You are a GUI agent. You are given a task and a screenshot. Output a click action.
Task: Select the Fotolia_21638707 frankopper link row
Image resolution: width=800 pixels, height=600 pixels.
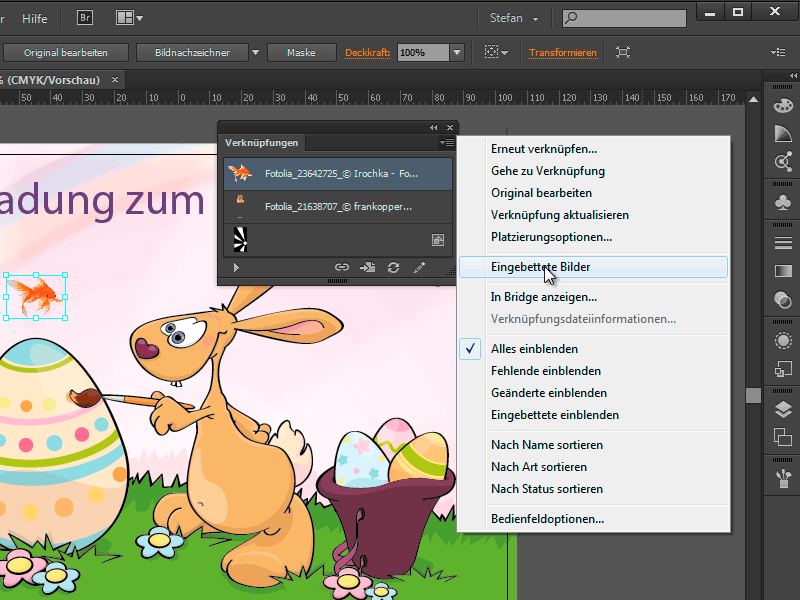tap(338, 207)
